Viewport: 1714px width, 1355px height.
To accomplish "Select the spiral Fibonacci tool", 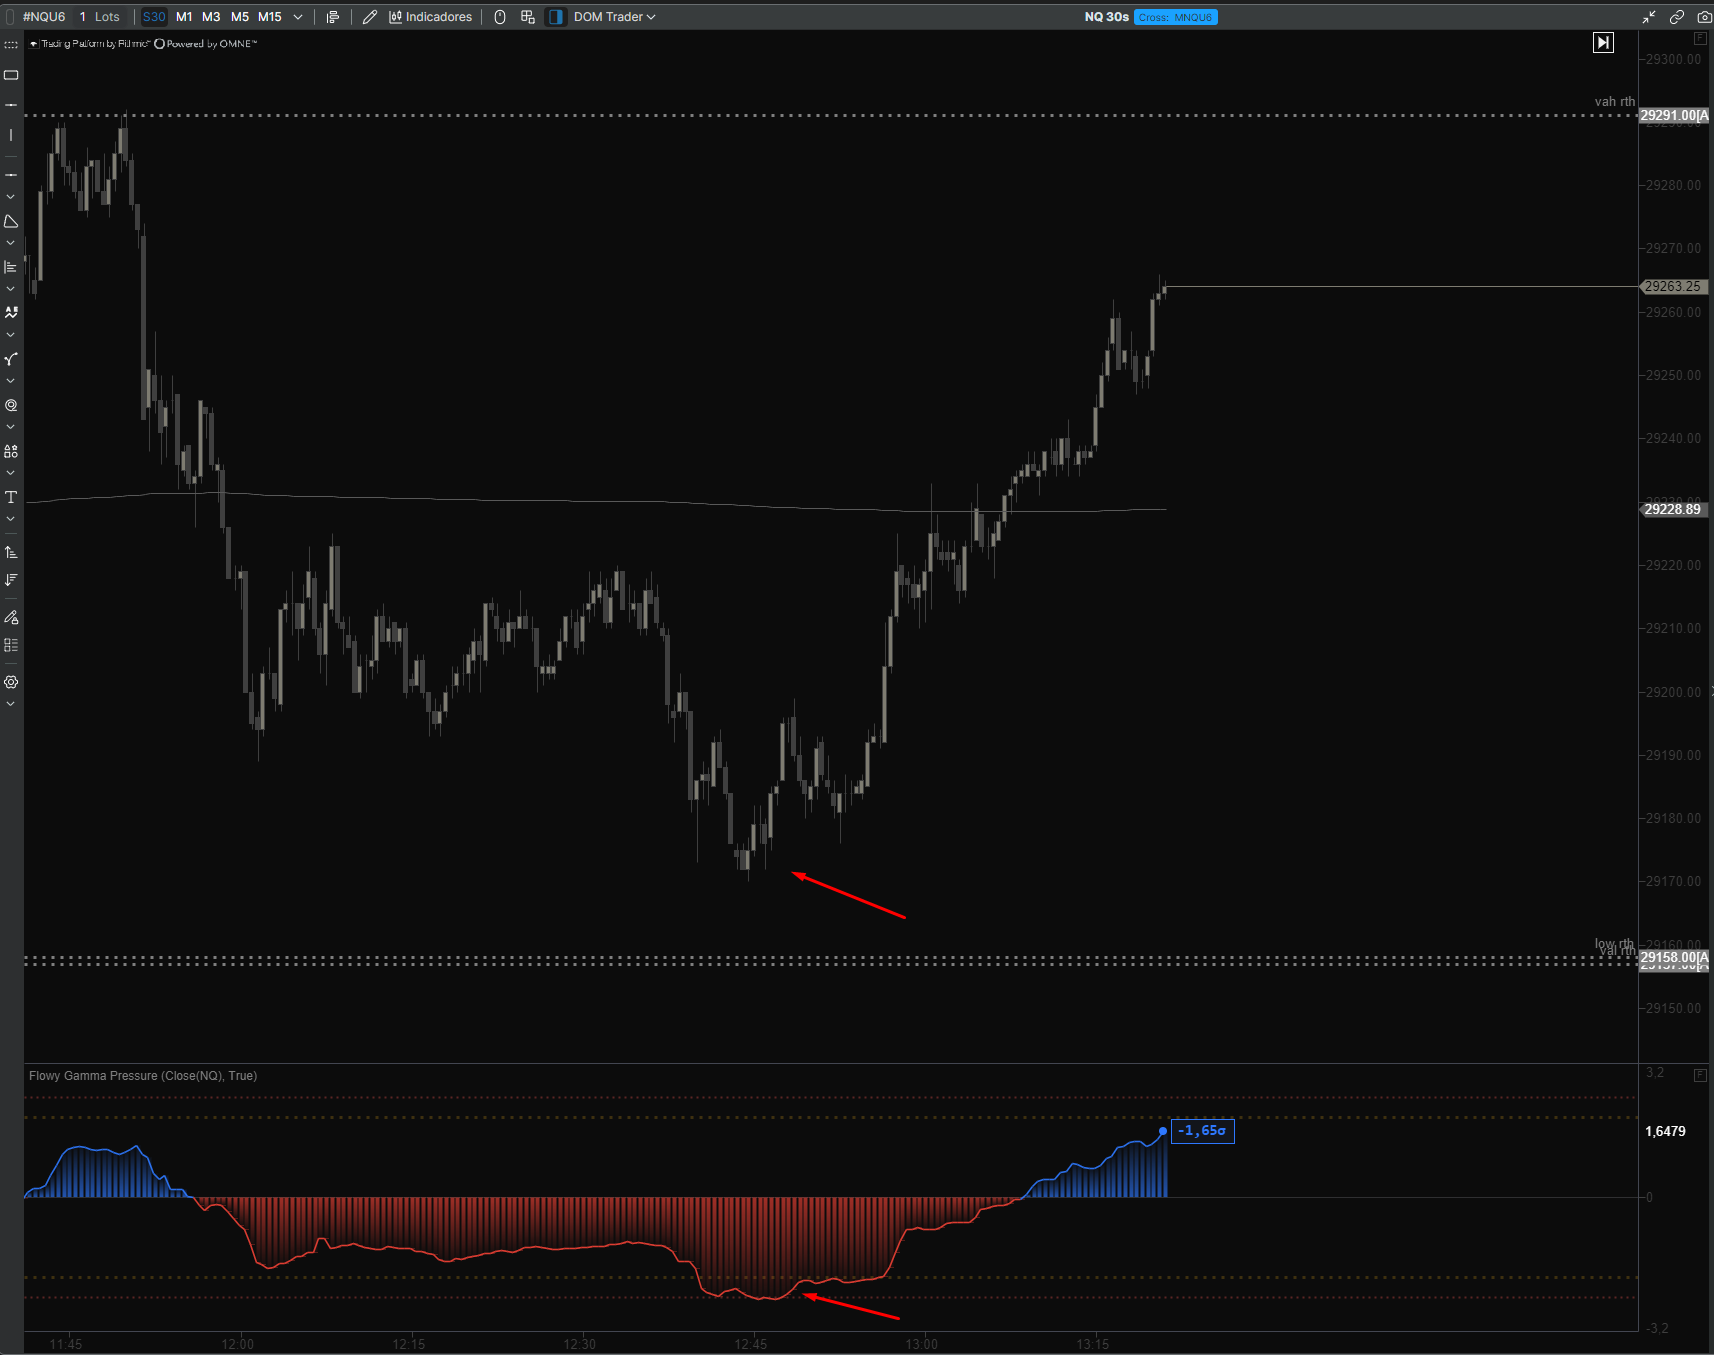I will pos(11,405).
